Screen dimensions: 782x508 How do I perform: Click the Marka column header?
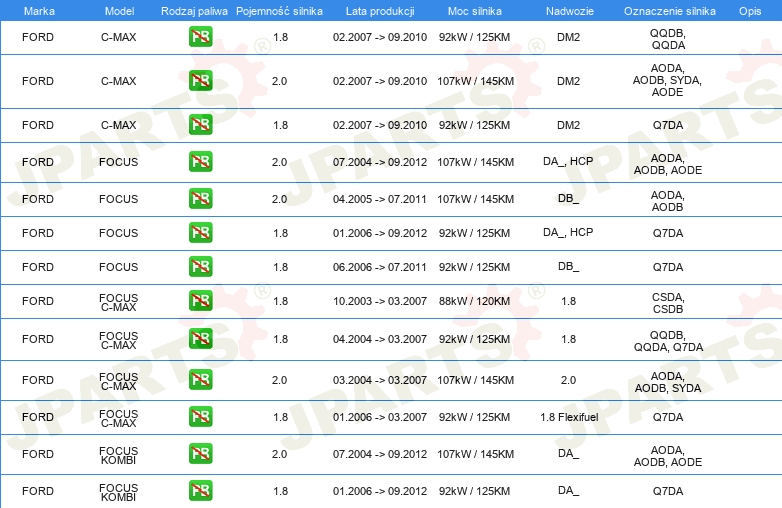coord(38,10)
